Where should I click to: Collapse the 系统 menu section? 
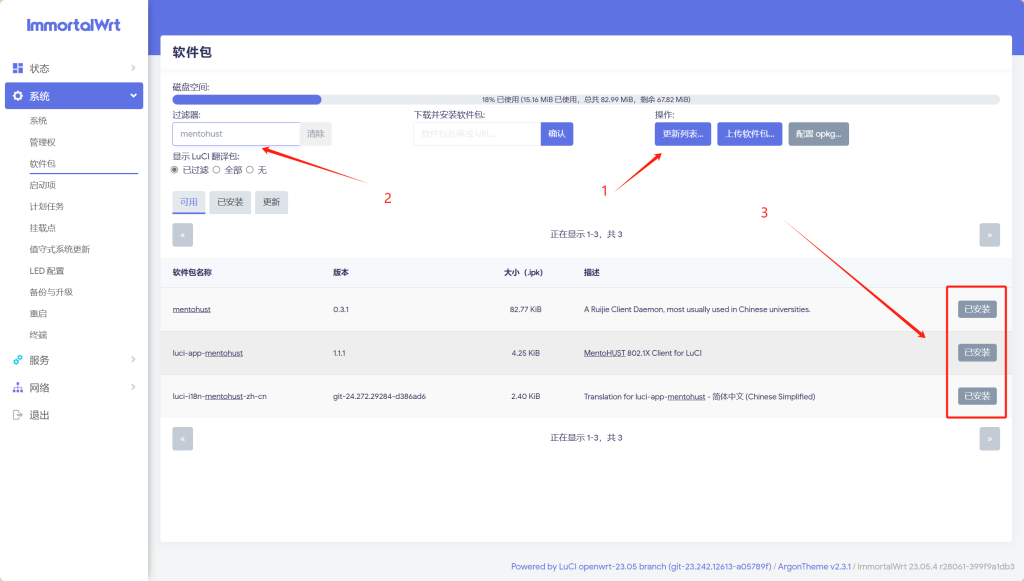[x=133, y=96]
